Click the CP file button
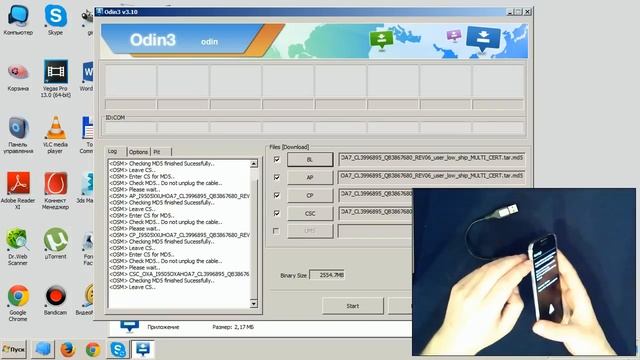This screenshot has height=360, width=640. coord(310,196)
